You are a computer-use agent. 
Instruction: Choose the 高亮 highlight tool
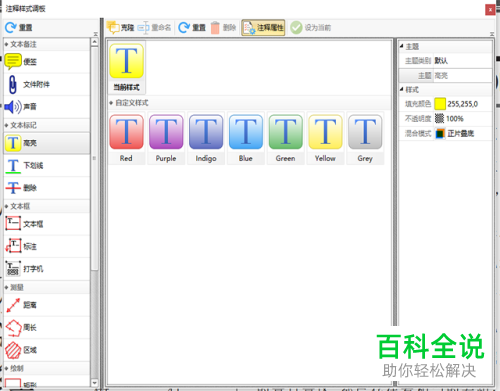tap(47, 143)
